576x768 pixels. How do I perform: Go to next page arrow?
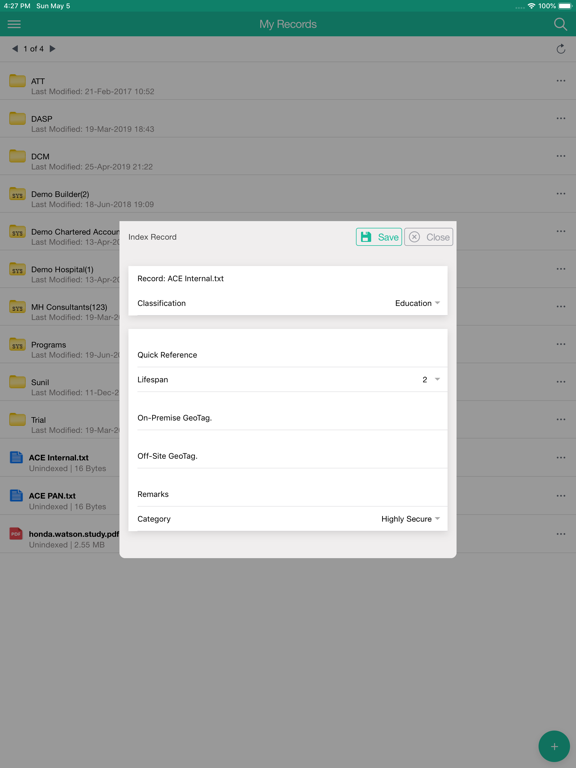[52, 48]
